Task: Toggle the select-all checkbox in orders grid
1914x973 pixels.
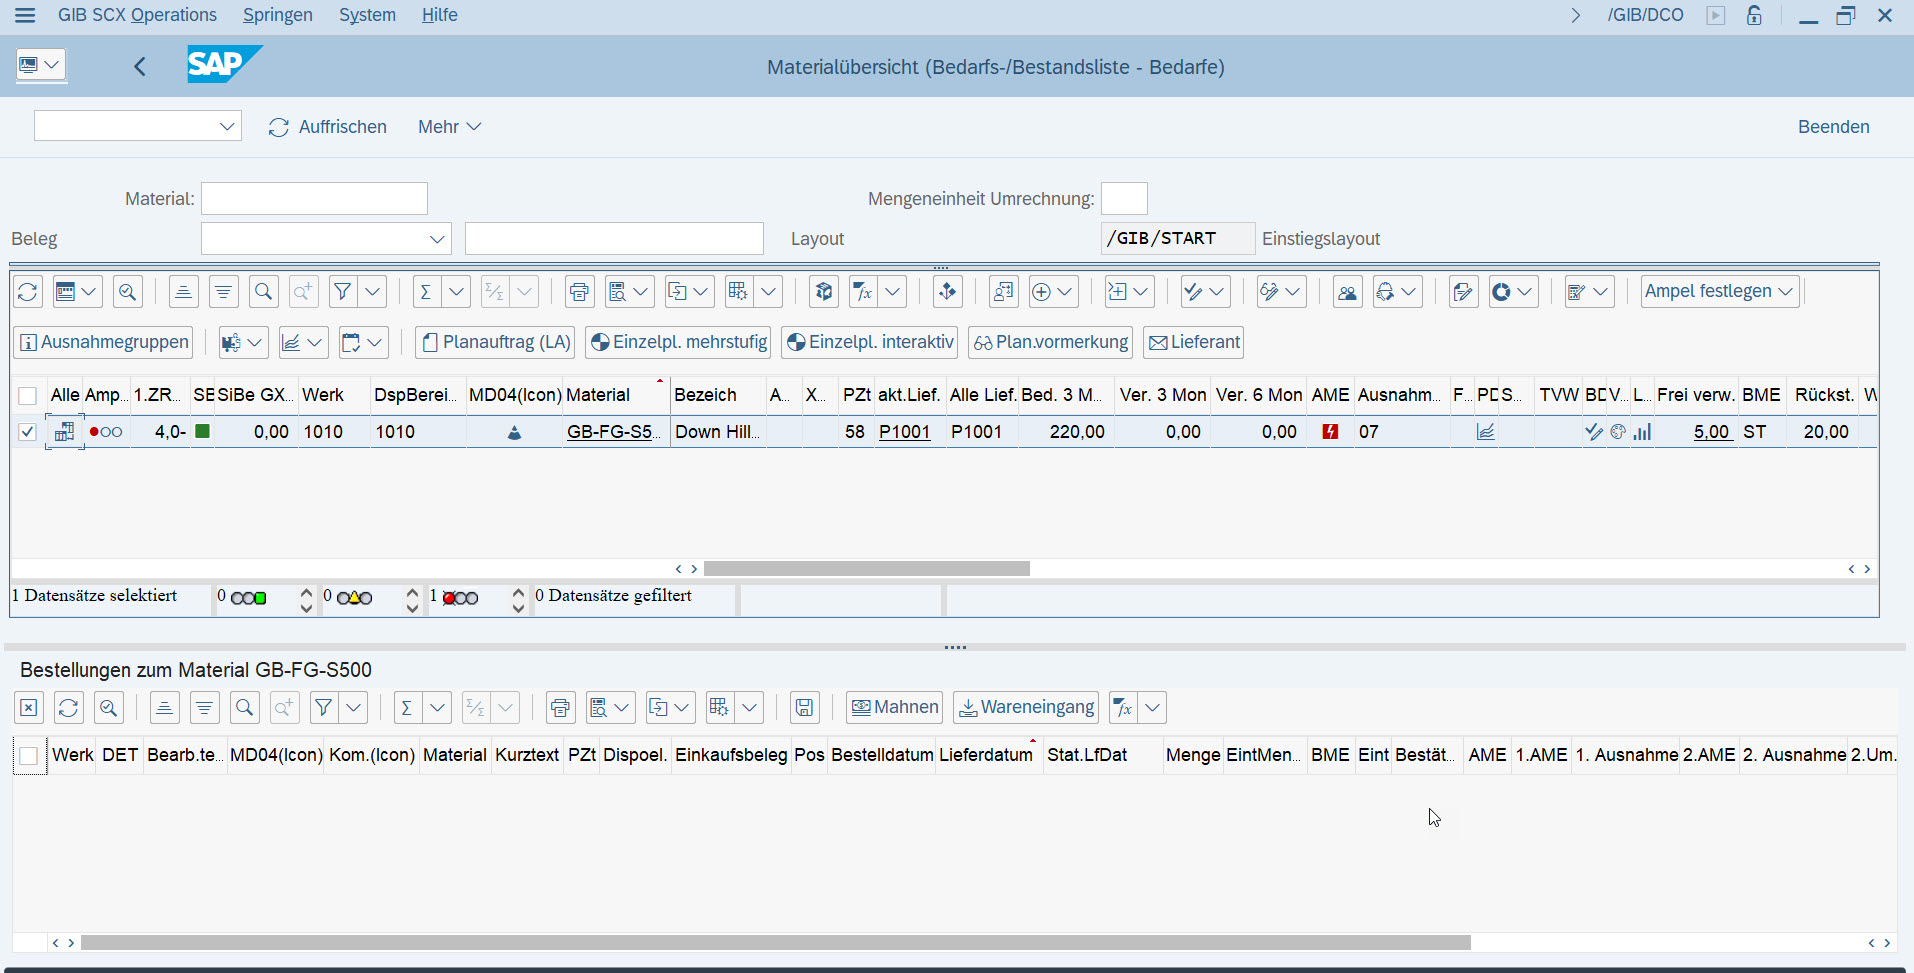Action: click(29, 756)
